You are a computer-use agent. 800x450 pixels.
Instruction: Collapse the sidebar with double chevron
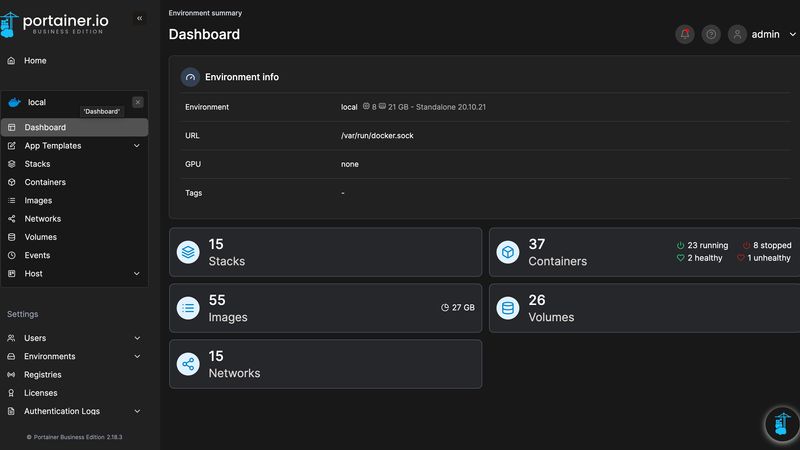click(x=139, y=18)
